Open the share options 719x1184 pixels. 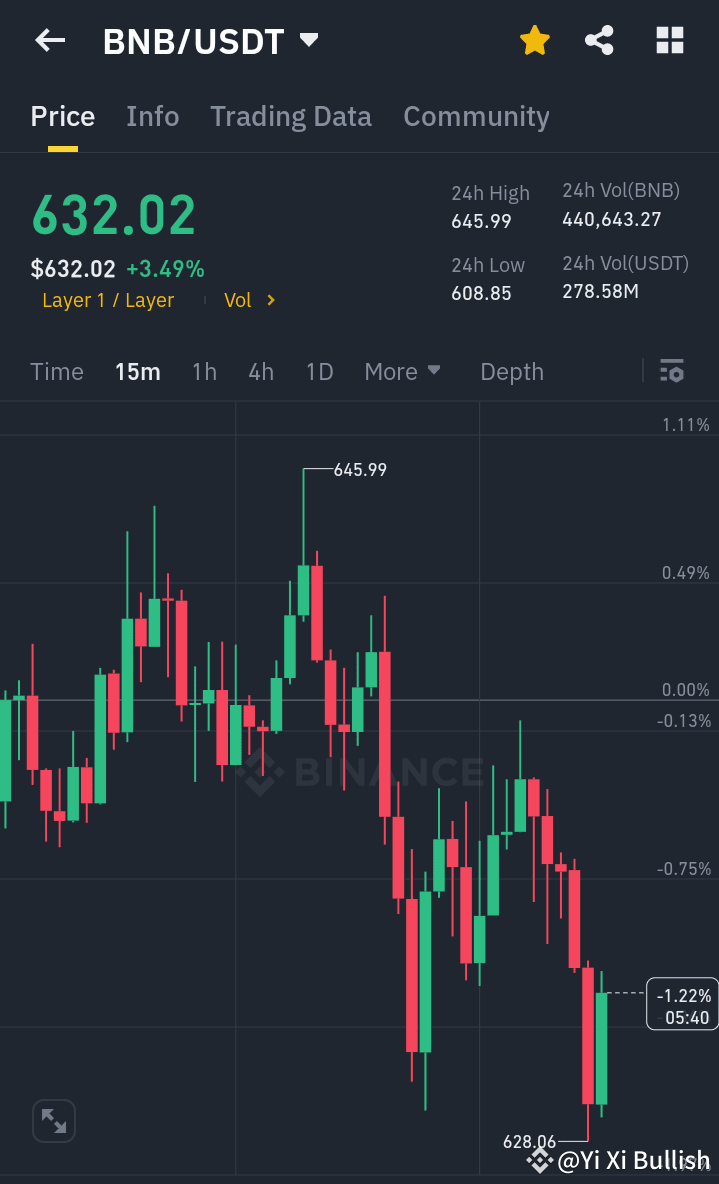coord(599,40)
